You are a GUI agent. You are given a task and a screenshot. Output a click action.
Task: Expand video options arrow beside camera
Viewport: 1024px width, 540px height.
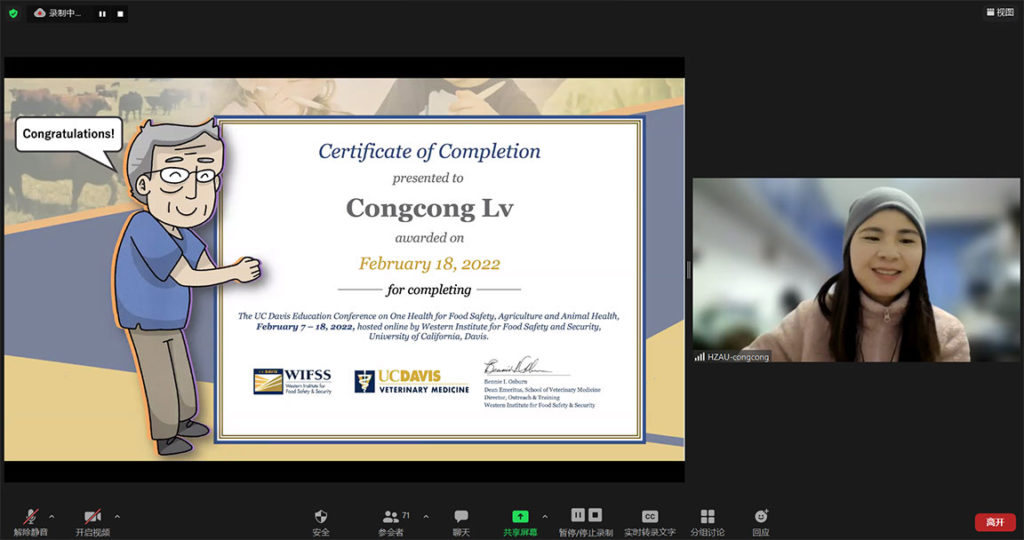(x=117, y=516)
